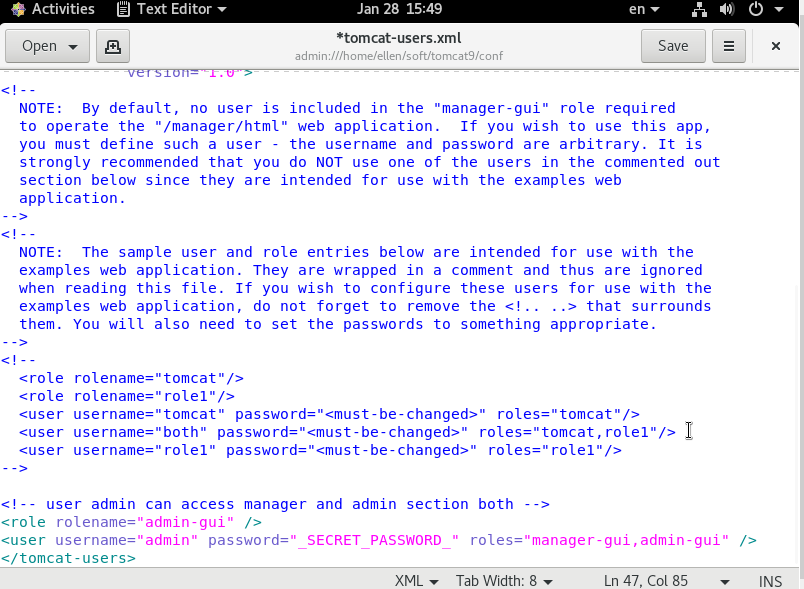Save the file with Save button
The width and height of the screenshot is (804, 589).
point(672,46)
